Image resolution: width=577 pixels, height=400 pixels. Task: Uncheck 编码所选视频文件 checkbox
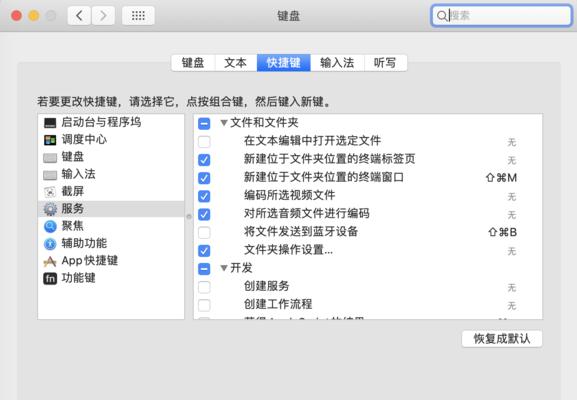tap(204, 196)
